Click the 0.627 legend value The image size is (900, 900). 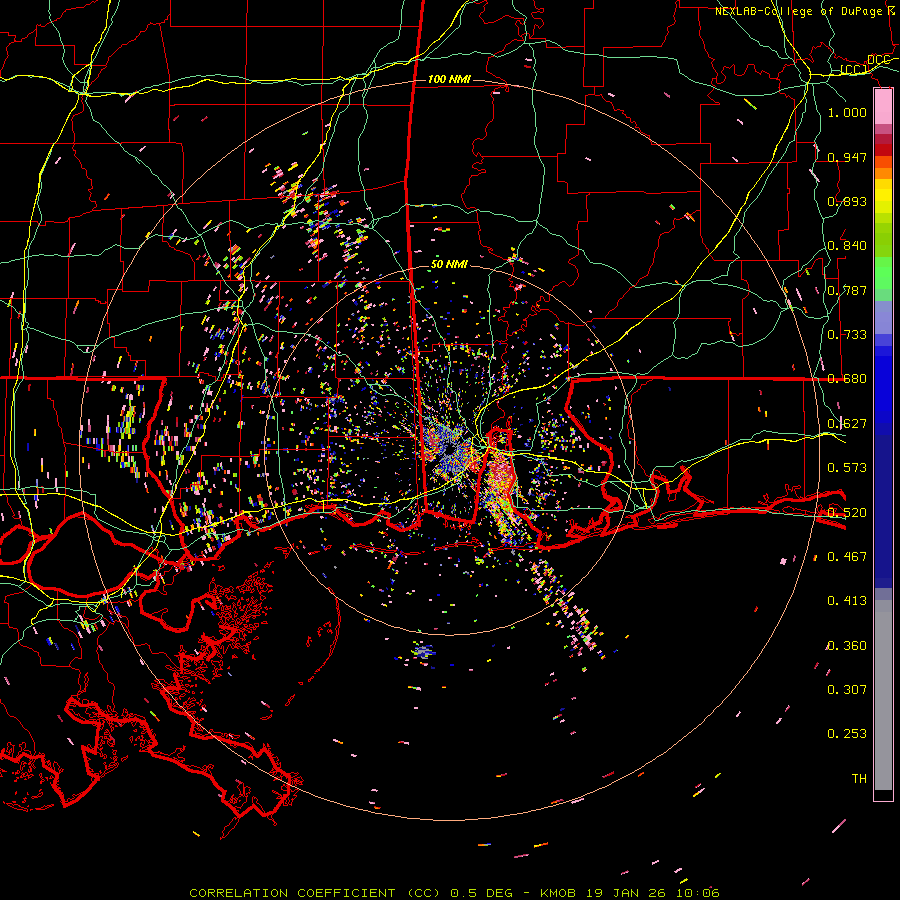847,424
